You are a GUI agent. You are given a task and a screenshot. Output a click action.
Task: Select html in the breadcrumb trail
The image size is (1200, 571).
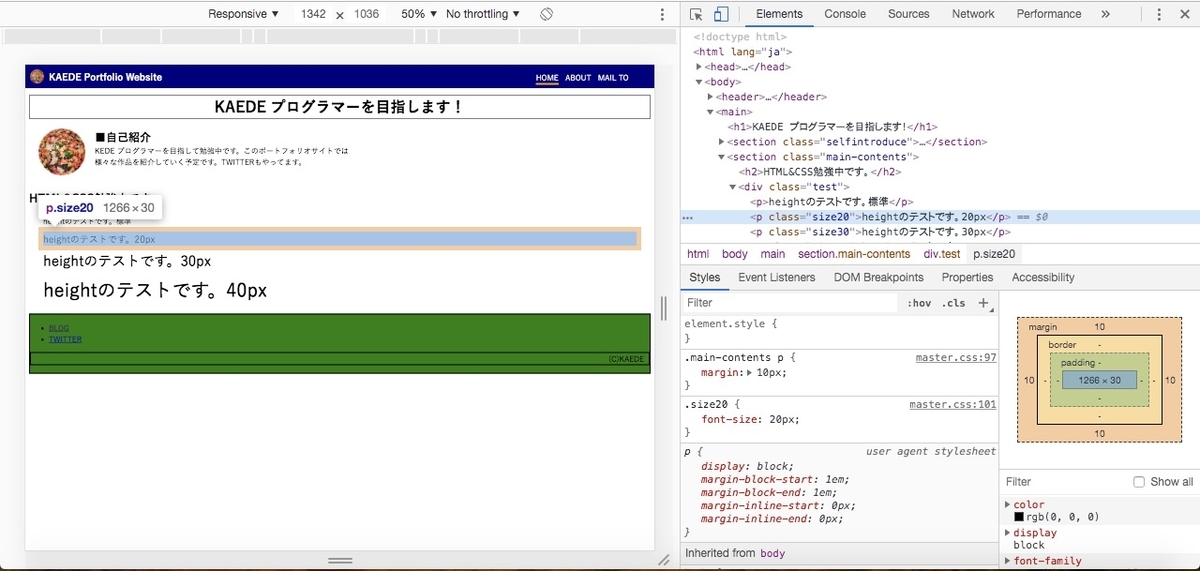(x=698, y=254)
